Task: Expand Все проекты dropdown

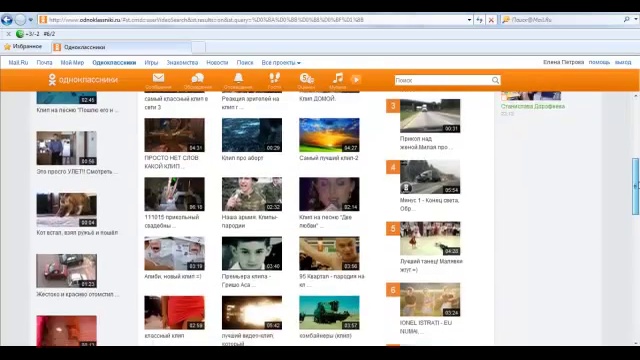Action: tap(281, 62)
